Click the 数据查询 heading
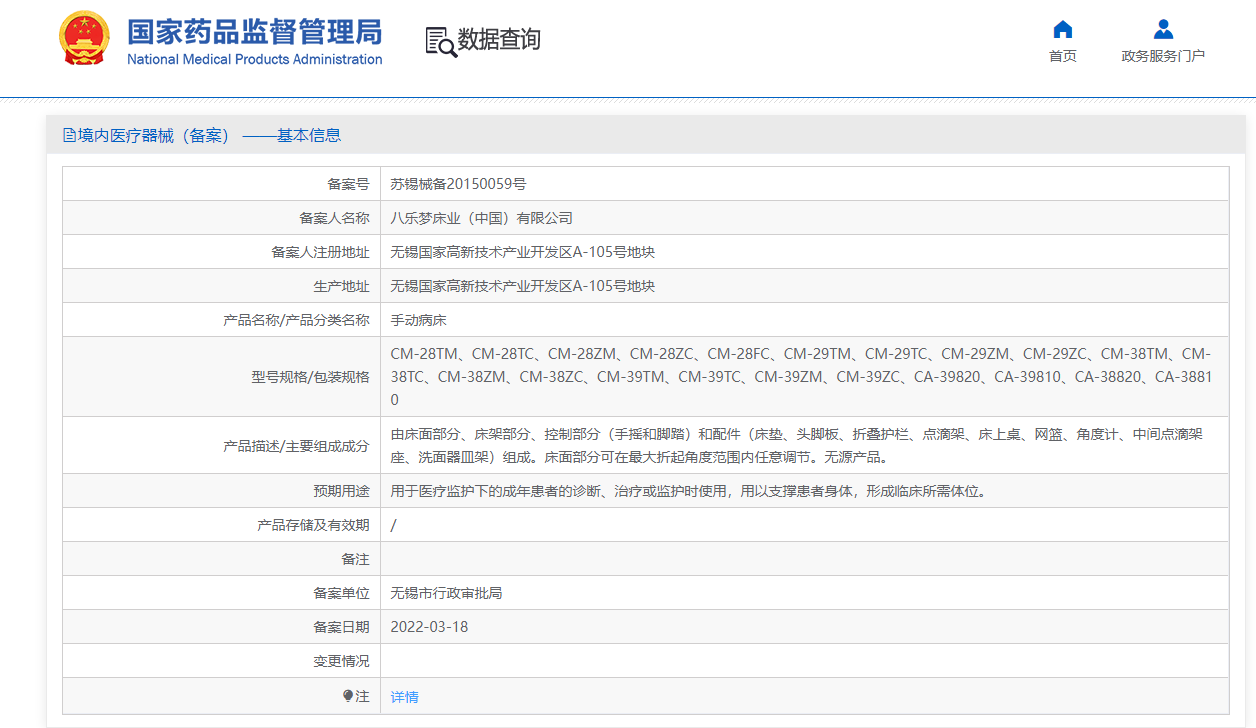Screen dimensions: 1256x728 (499, 40)
